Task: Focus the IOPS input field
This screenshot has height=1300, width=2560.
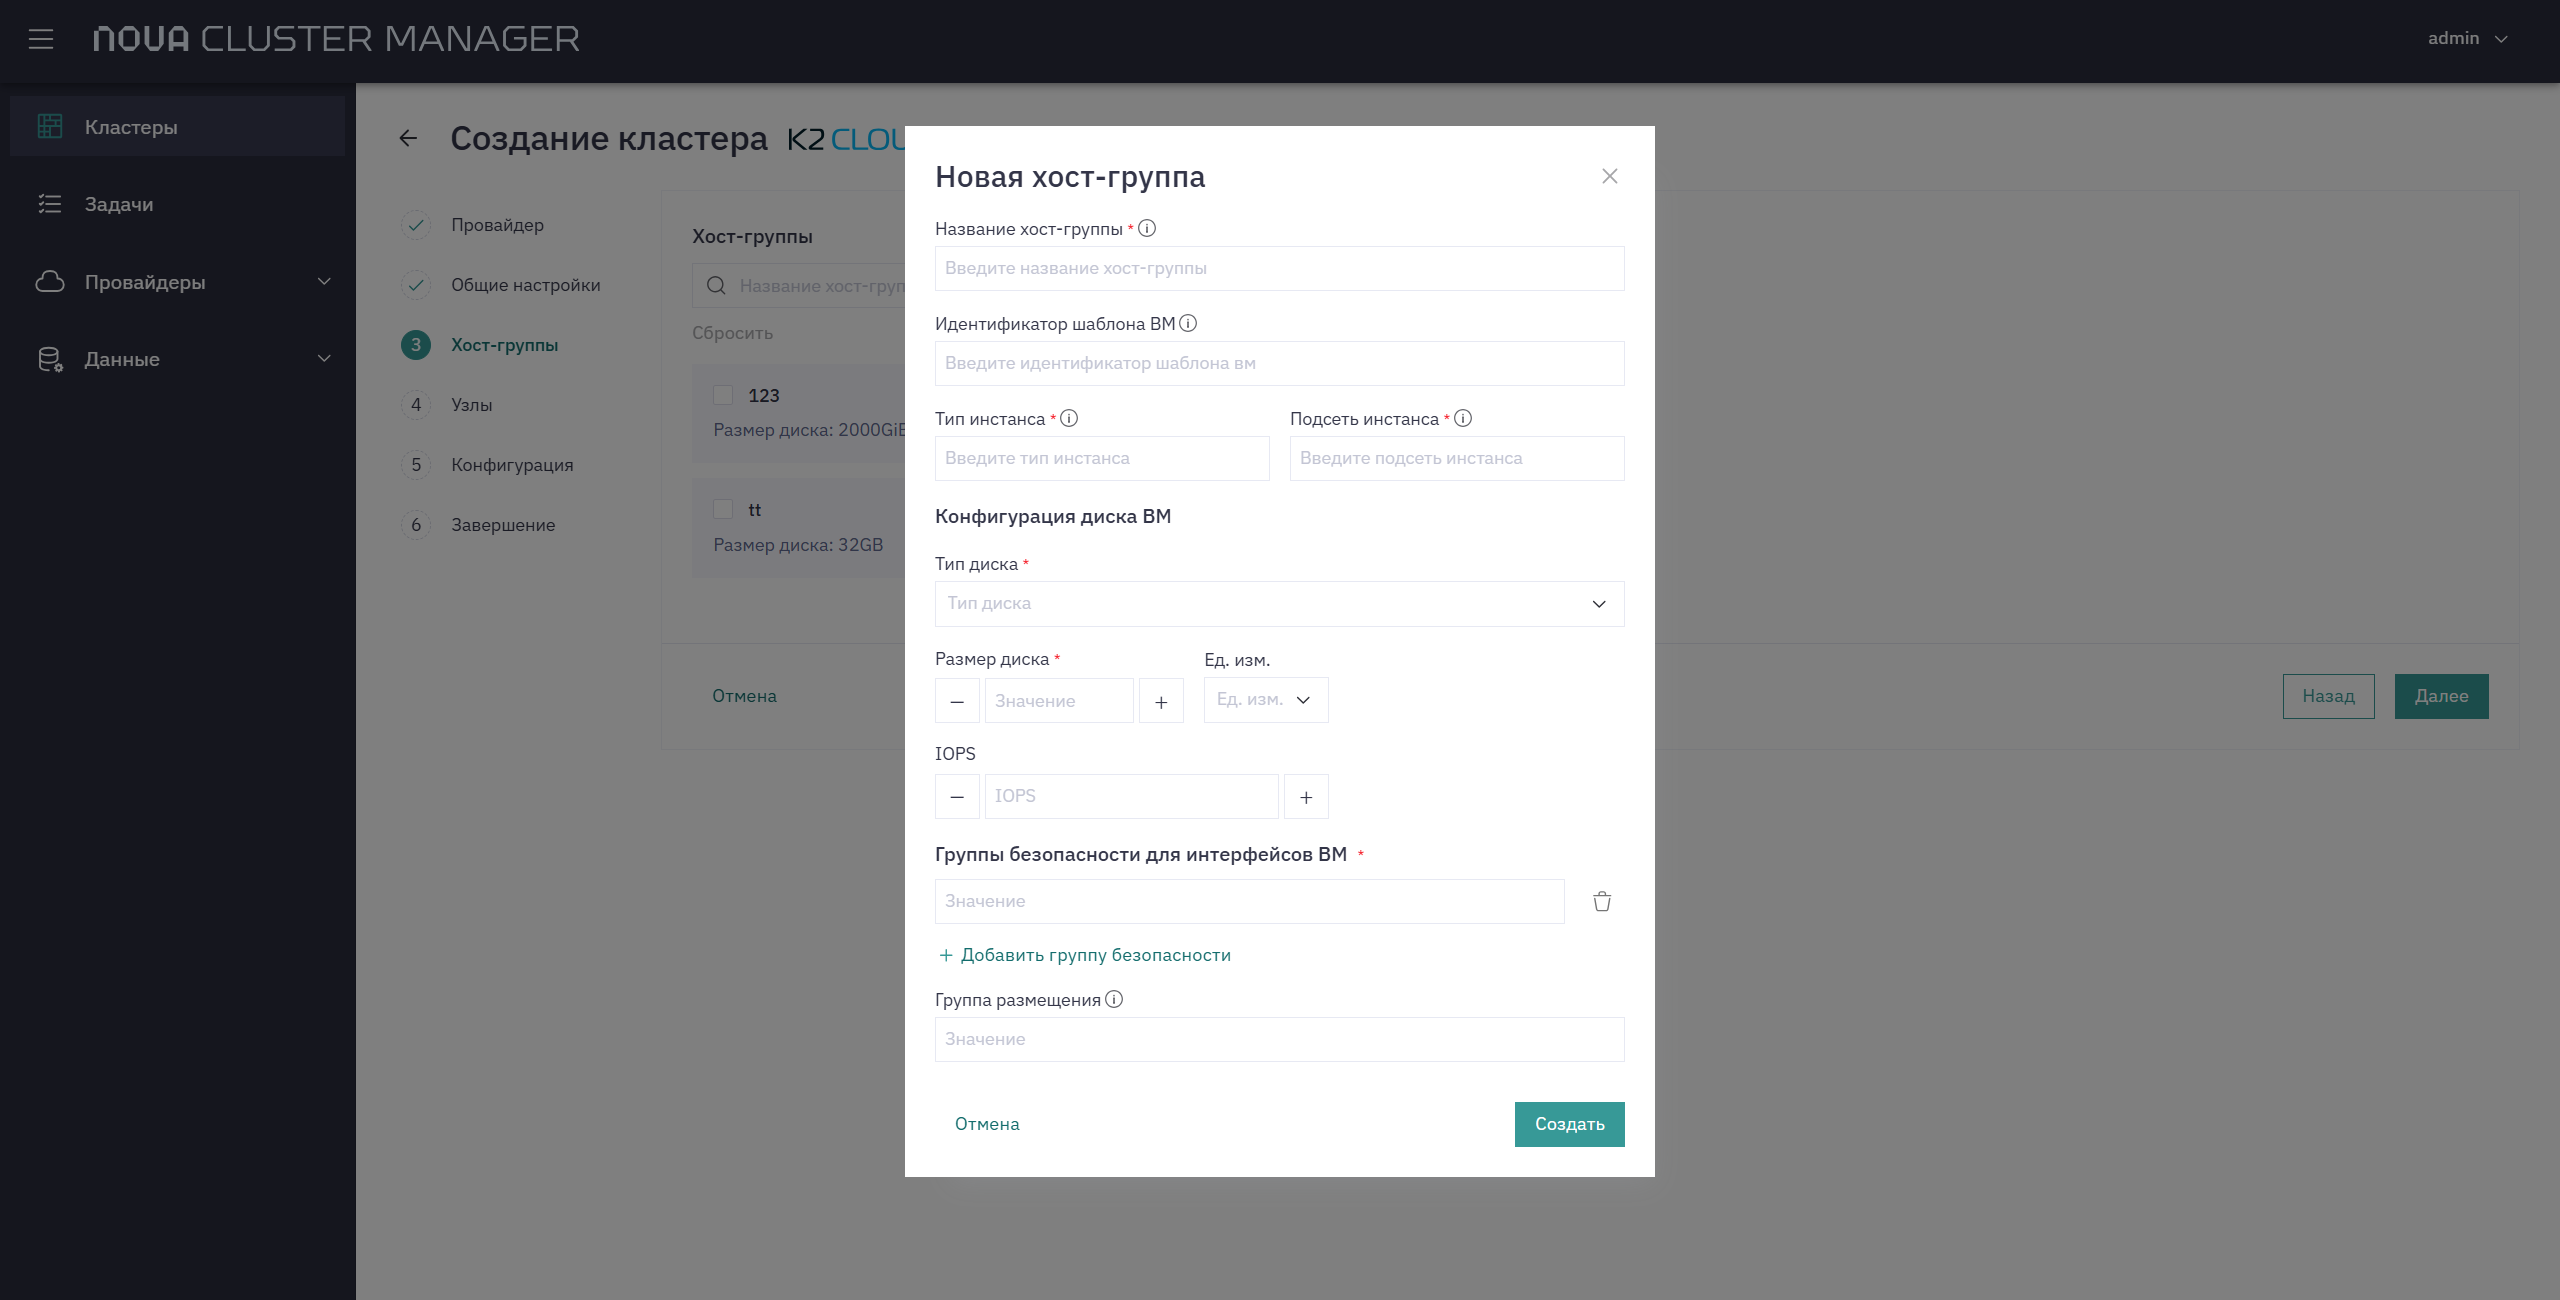Action: tap(1131, 796)
